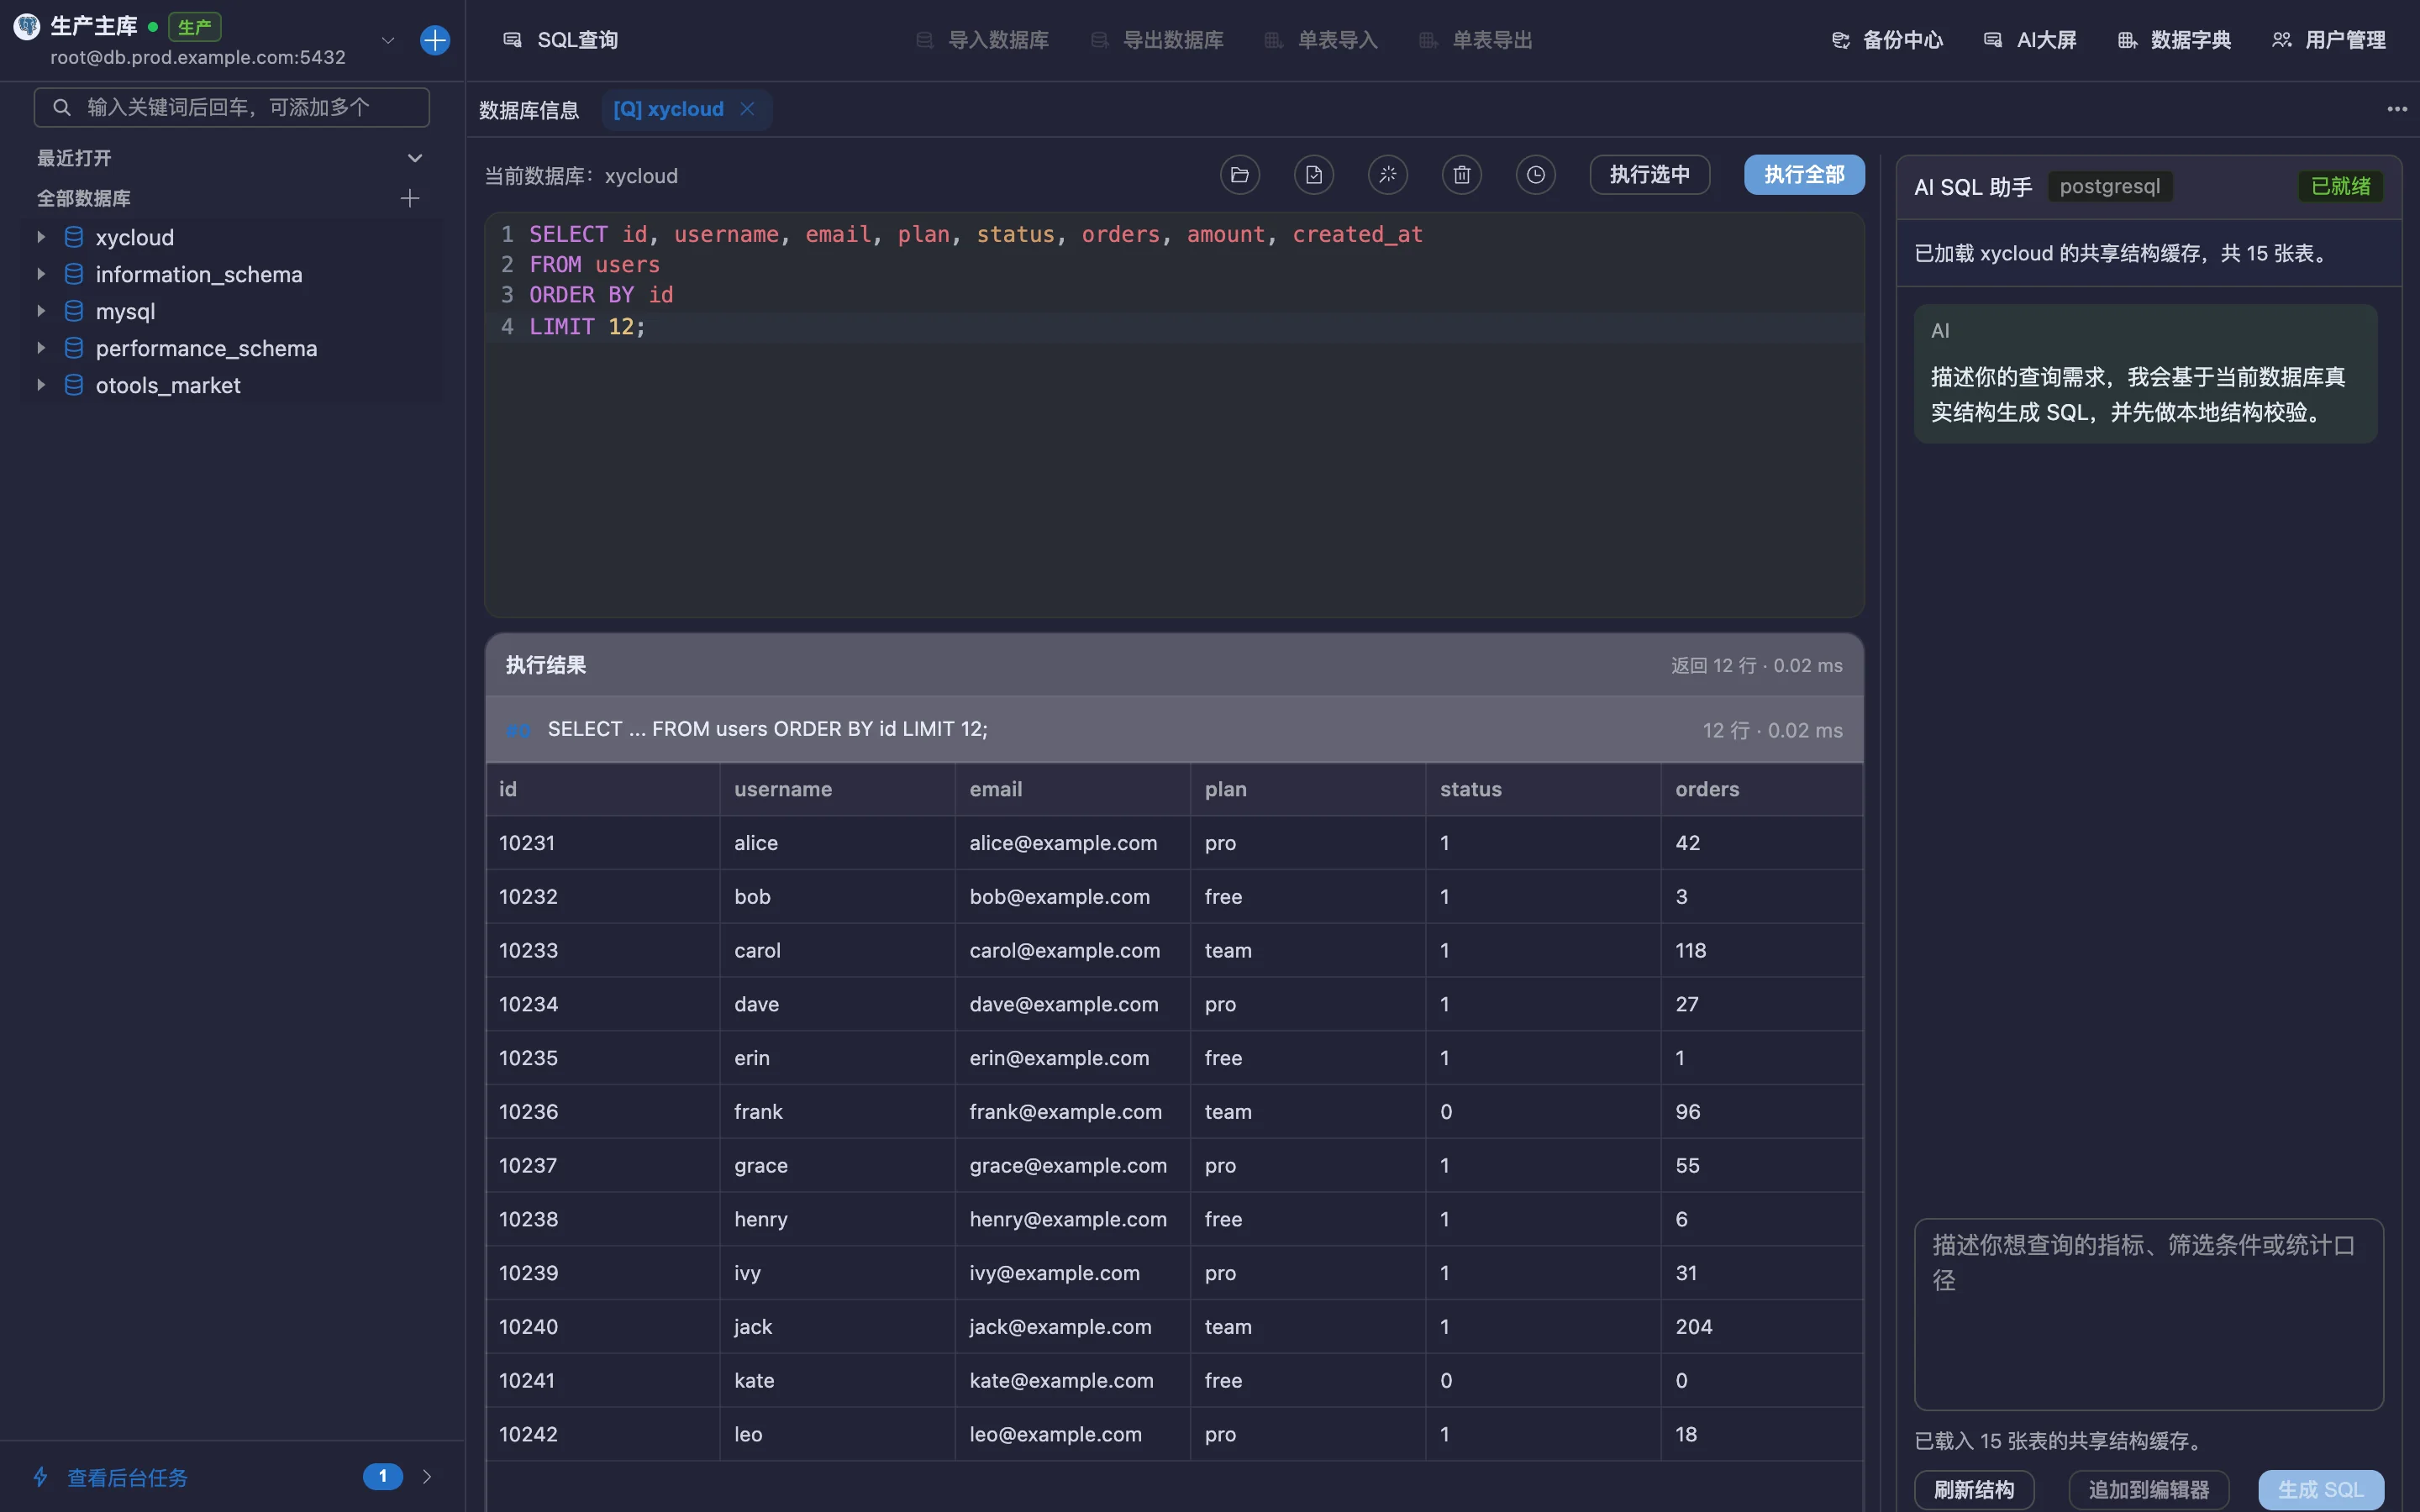Open 备份中心 in the top bar

pos(1887,40)
